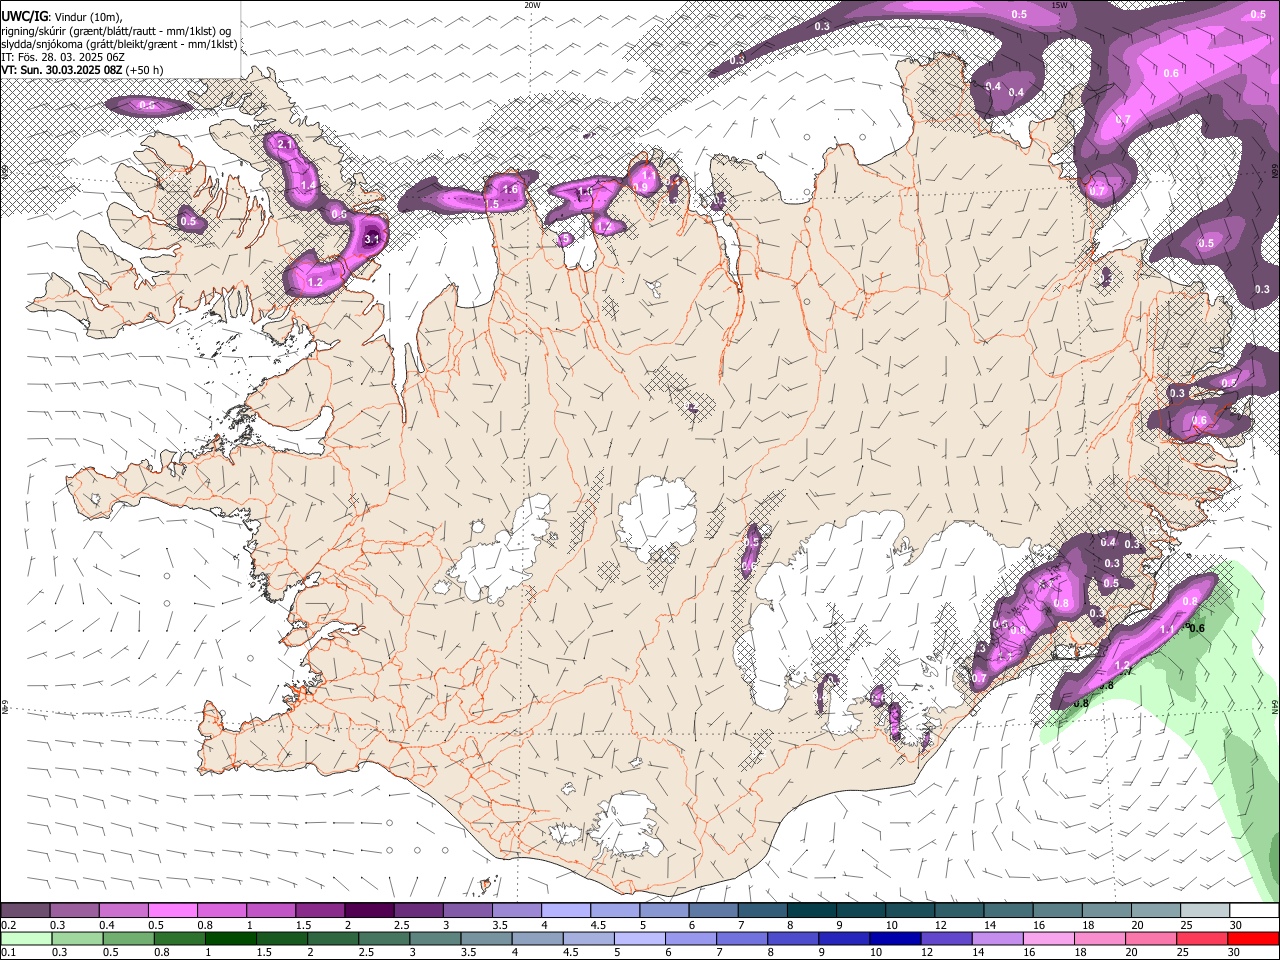Click the darkest green lower swatch between 1 and 1.5
1280x960 pixels.
[x=230, y=938]
